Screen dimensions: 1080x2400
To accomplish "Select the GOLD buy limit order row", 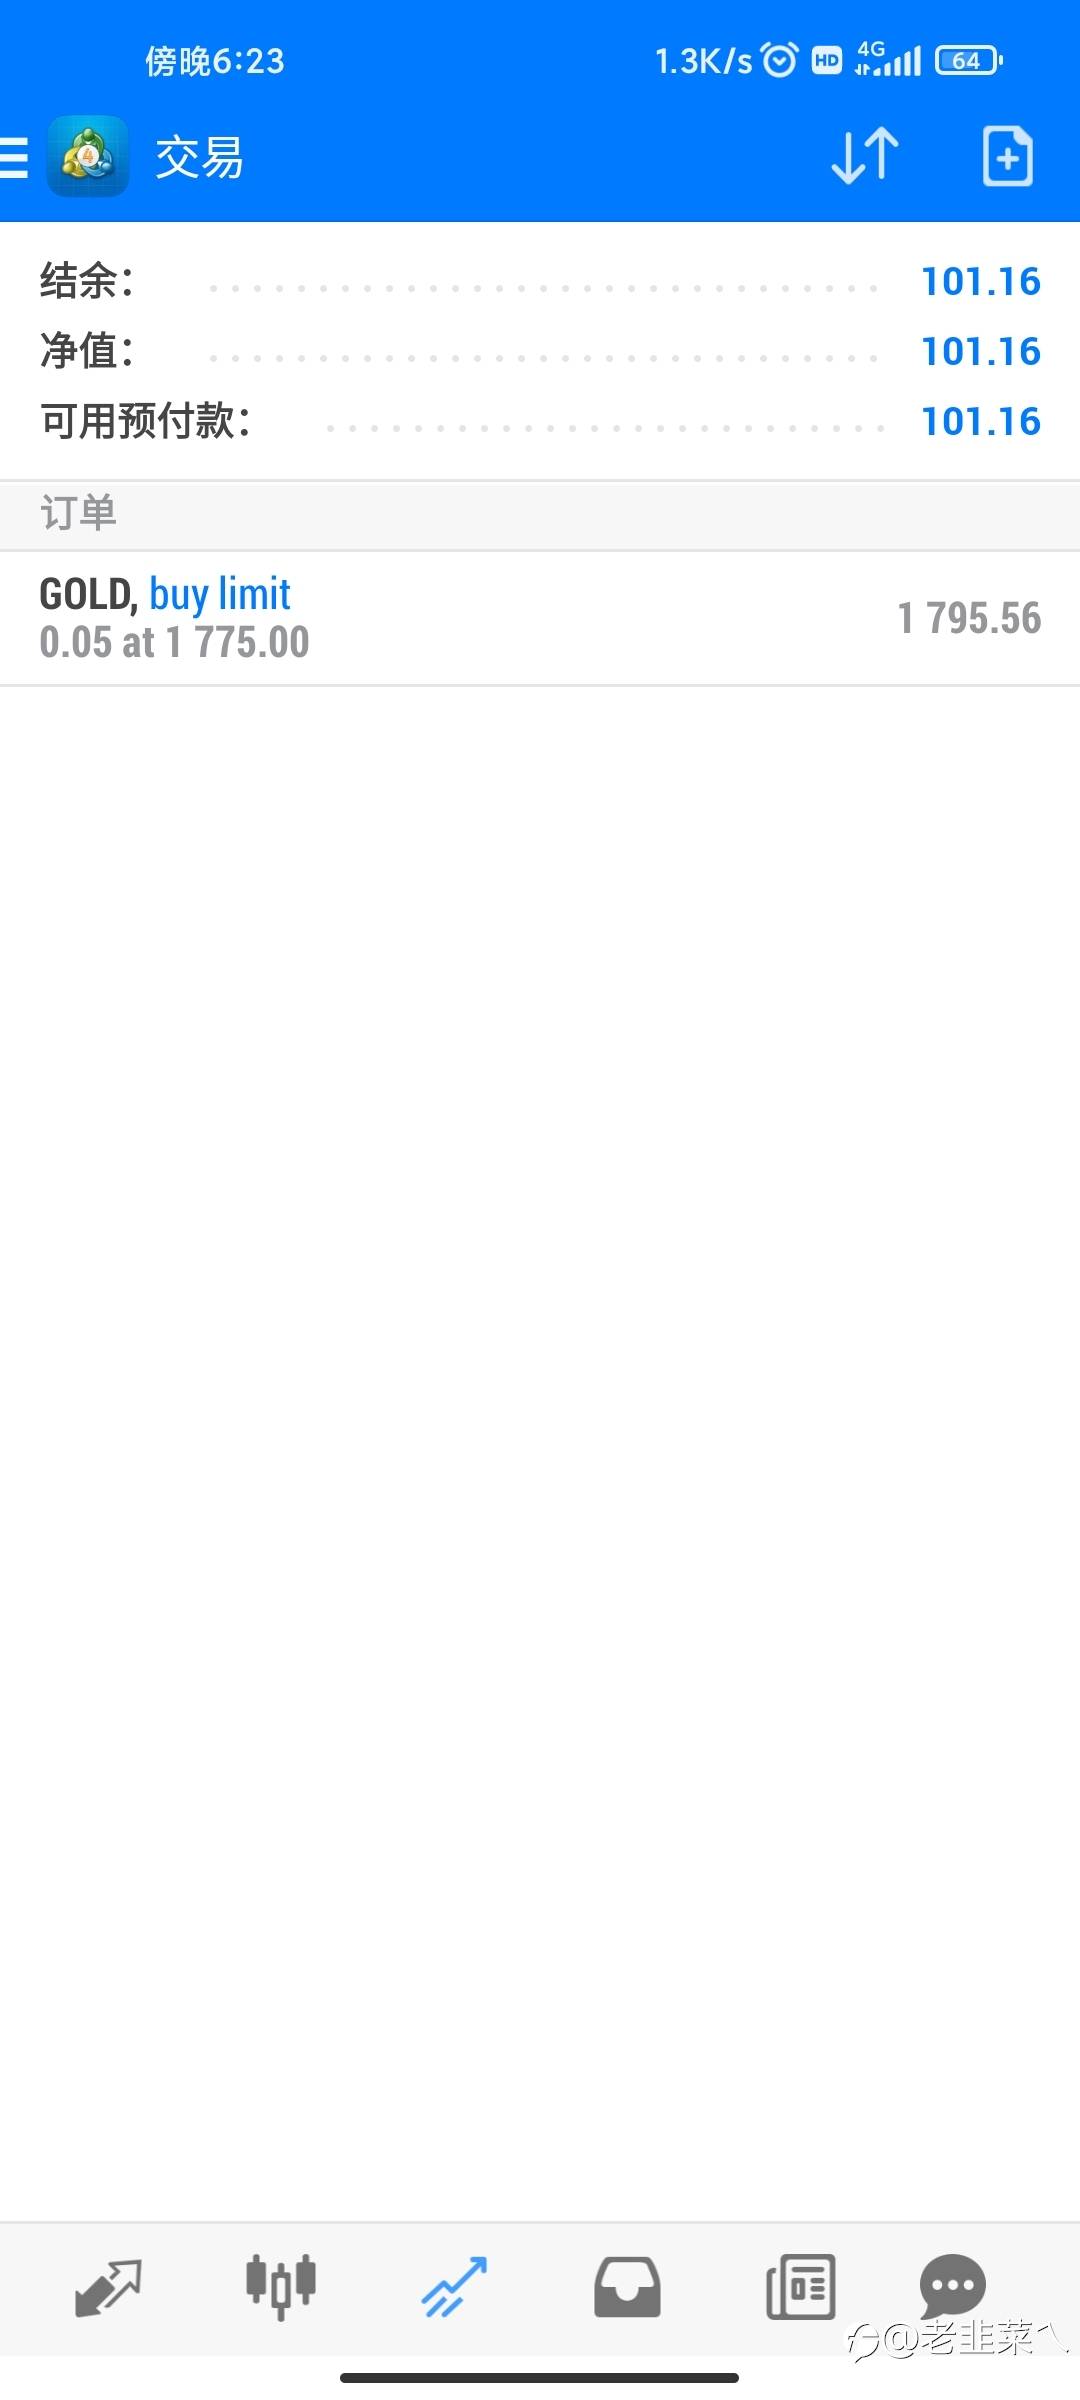I will click(x=540, y=618).
